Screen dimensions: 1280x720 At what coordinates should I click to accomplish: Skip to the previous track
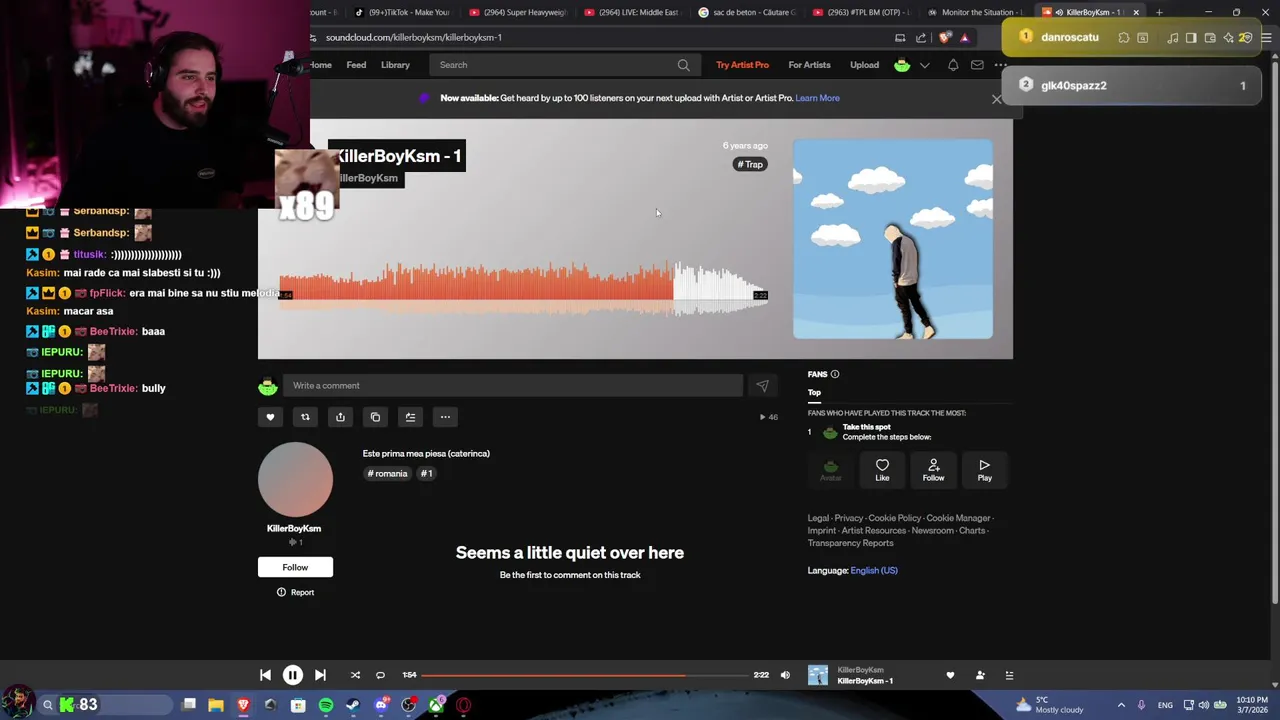pyautogui.click(x=265, y=676)
